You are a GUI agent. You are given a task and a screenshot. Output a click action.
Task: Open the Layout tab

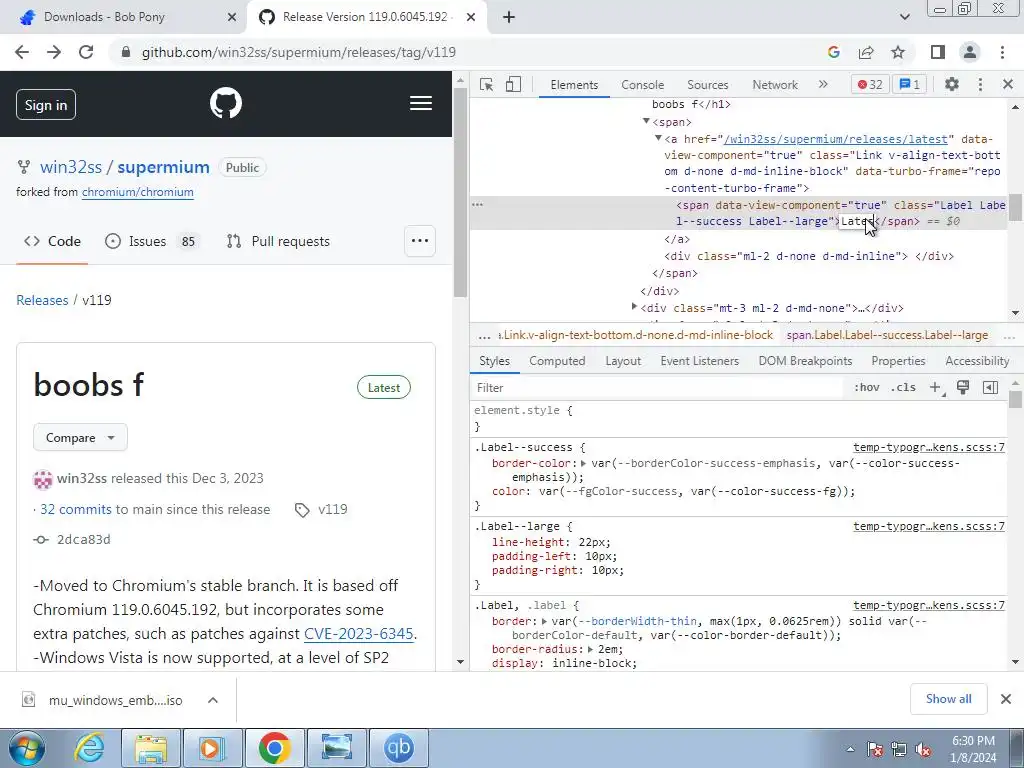point(623,361)
